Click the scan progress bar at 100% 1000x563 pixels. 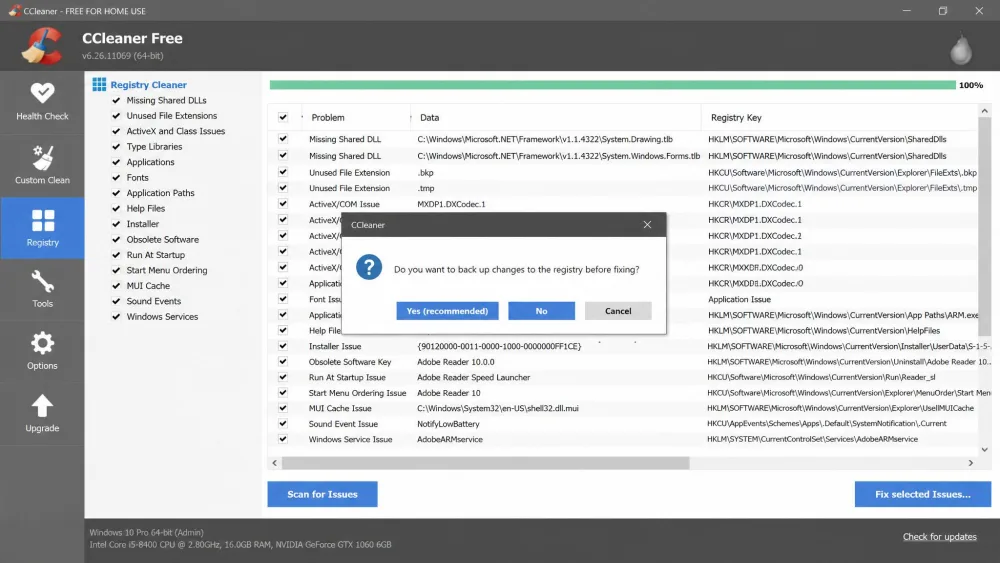(612, 85)
